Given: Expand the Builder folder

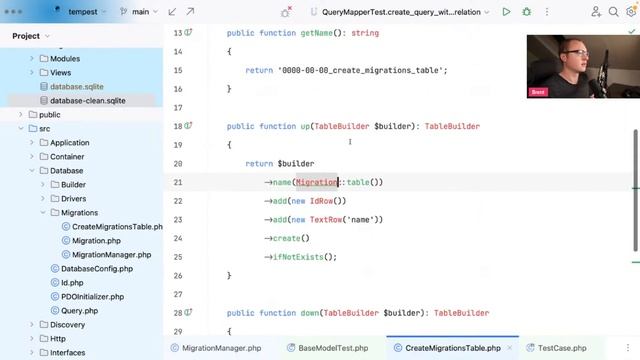Looking at the screenshot, I should [x=43, y=184].
